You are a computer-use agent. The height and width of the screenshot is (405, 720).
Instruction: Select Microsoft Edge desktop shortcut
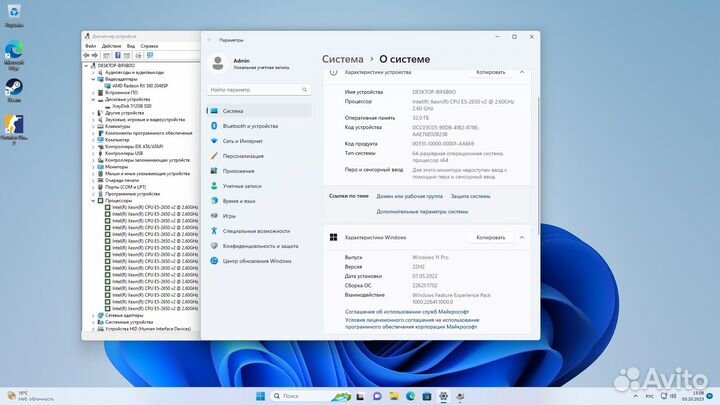pyautogui.click(x=14, y=55)
